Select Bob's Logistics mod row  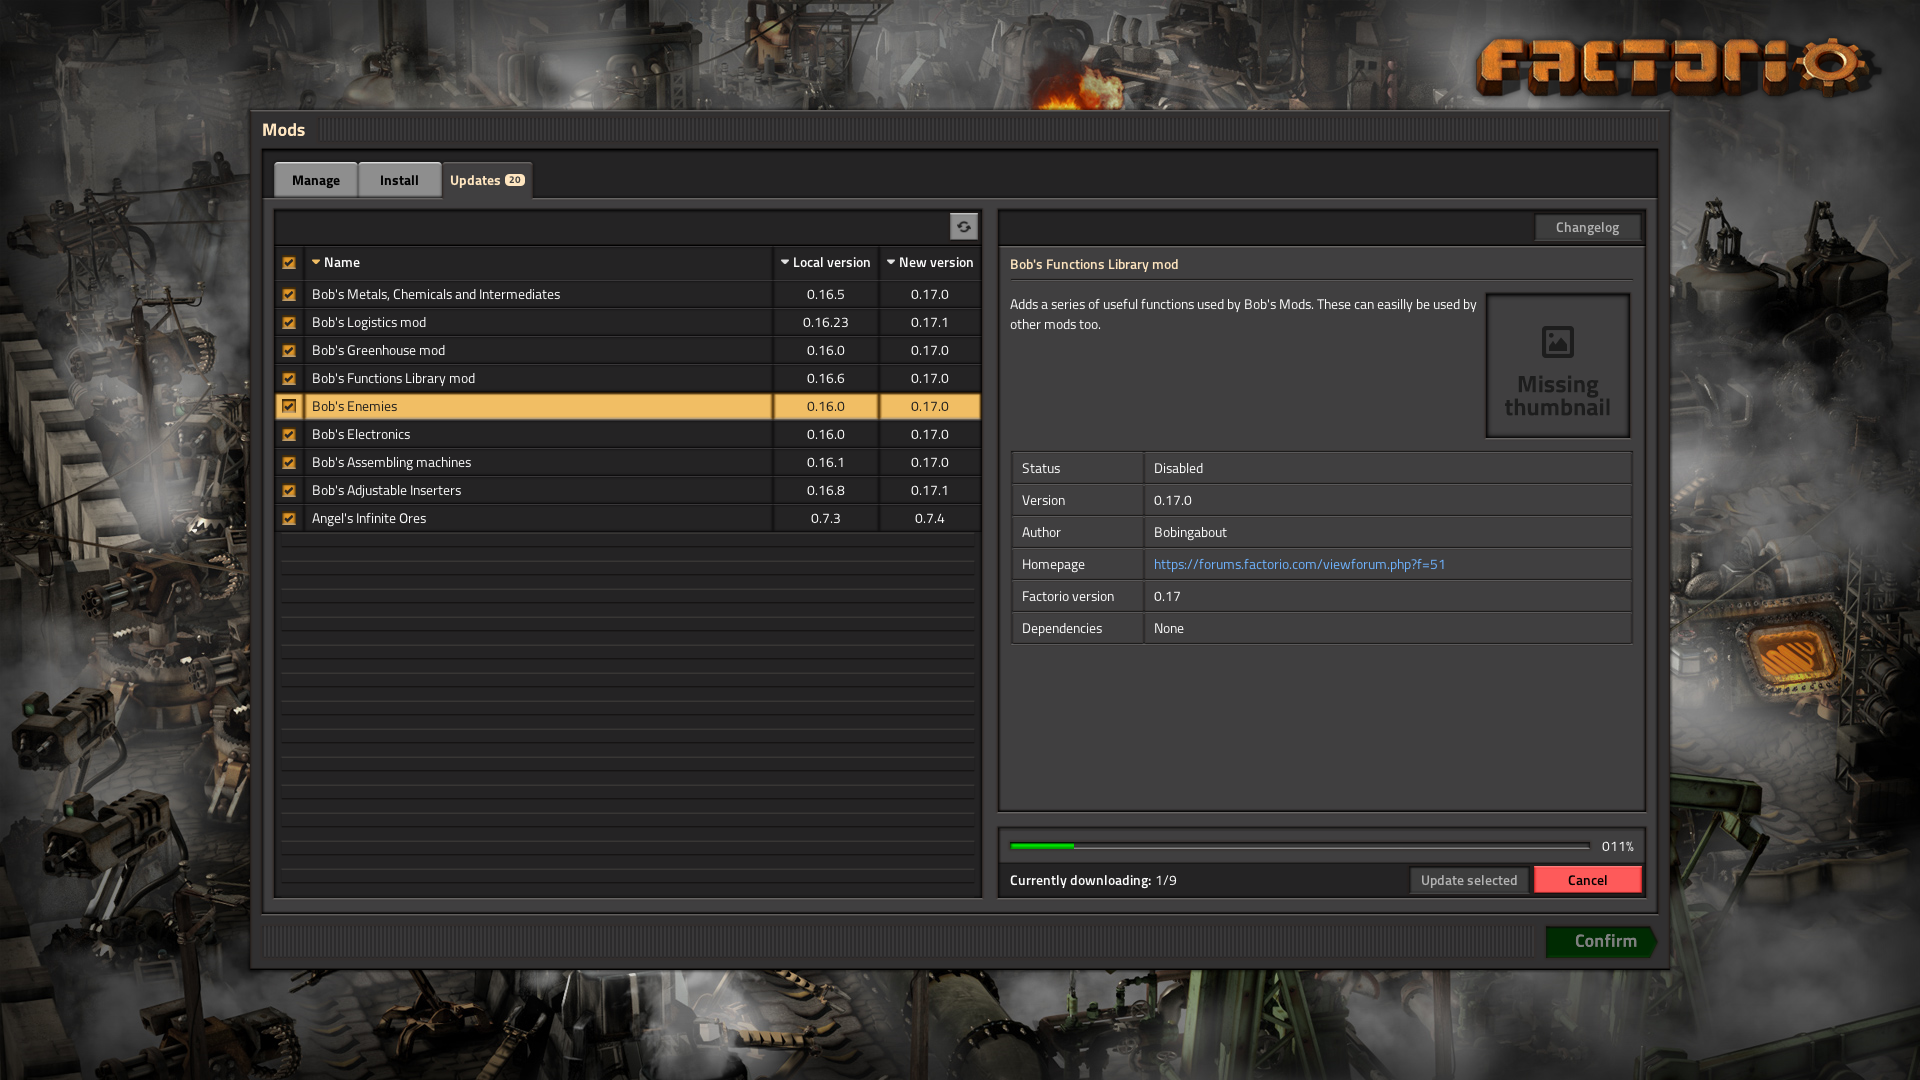coord(628,322)
